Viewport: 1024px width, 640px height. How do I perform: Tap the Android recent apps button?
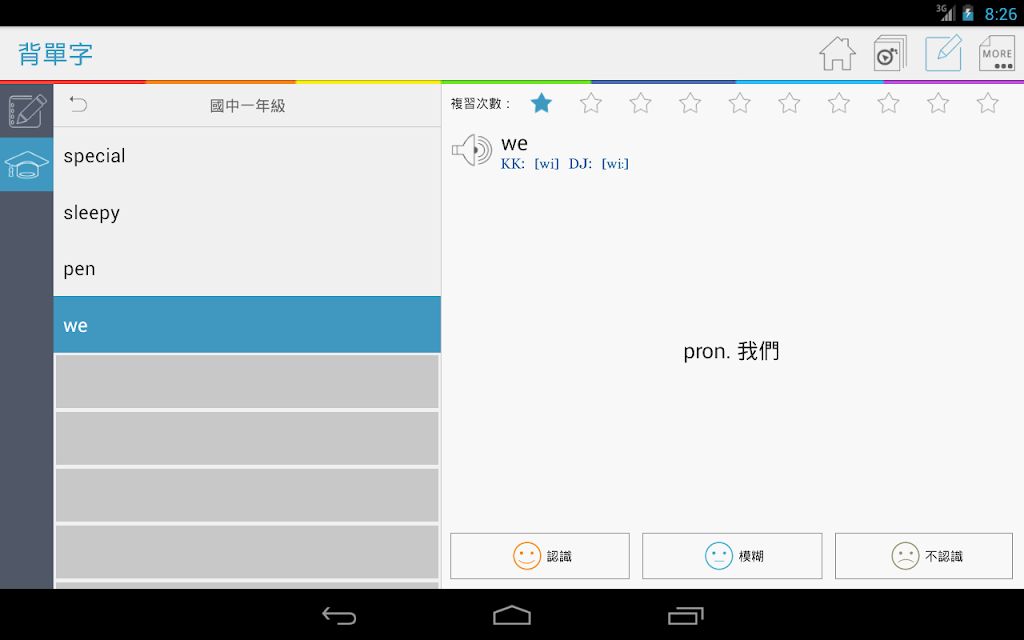pos(685,615)
